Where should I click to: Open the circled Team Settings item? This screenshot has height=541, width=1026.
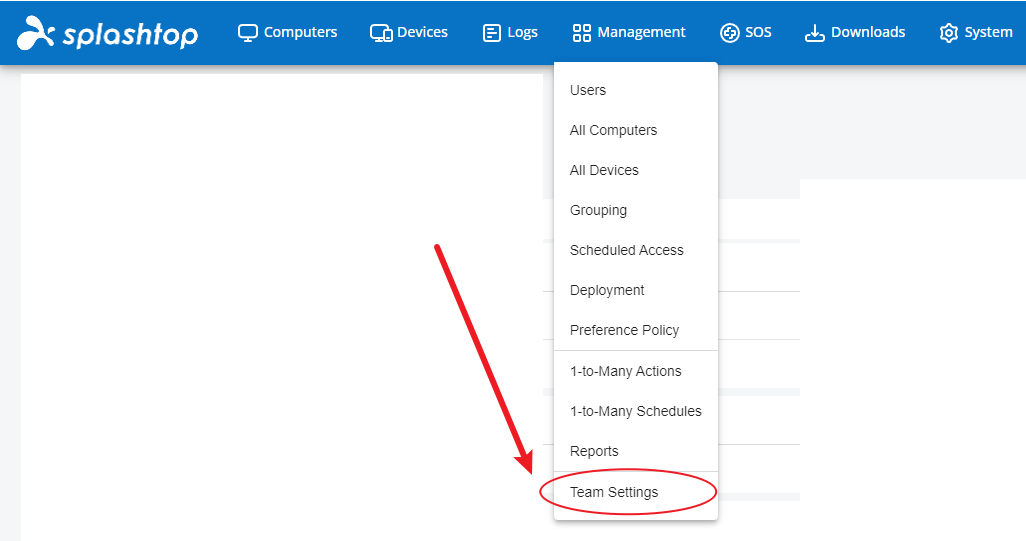614,492
